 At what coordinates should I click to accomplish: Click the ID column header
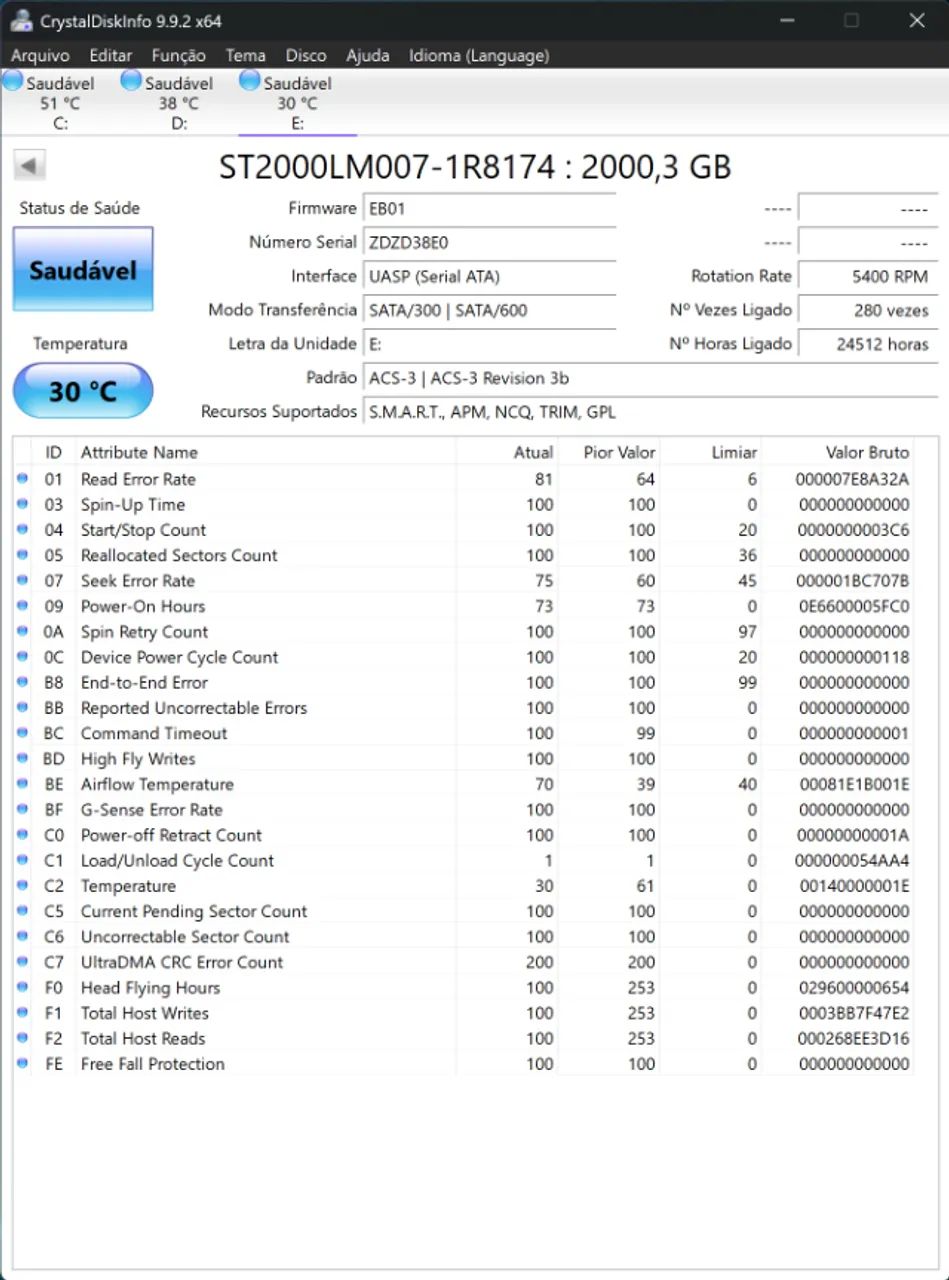coord(54,453)
